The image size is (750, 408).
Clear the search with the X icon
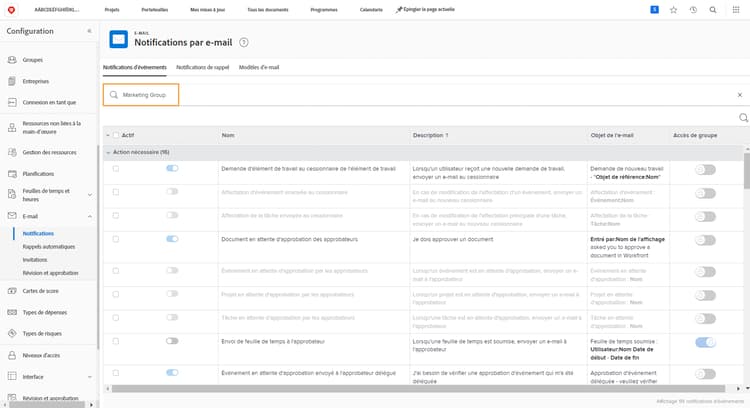point(739,95)
